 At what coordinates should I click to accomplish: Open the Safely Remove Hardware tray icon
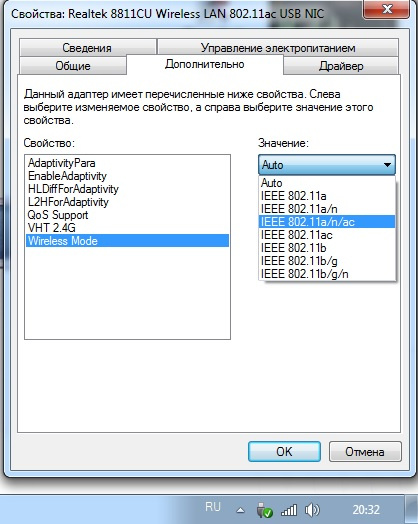(x=265, y=510)
